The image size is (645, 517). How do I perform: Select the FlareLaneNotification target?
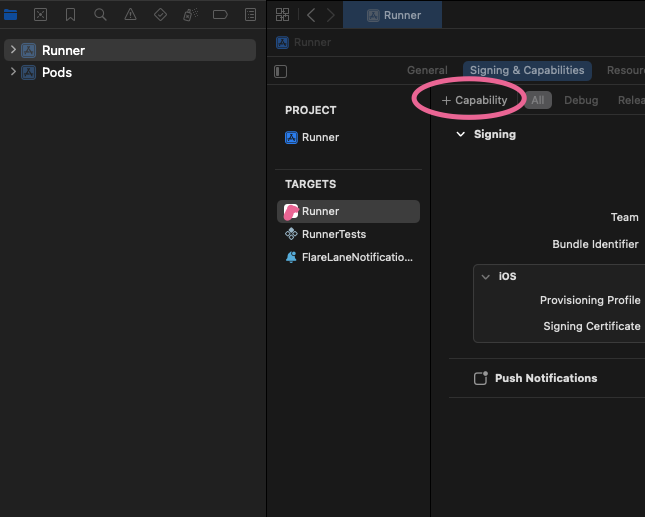(348, 257)
